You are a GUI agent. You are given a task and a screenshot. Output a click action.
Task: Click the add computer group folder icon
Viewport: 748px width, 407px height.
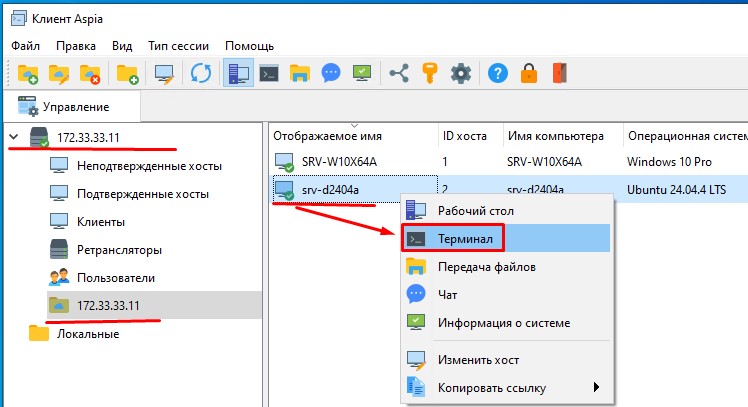tap(127, 73)
